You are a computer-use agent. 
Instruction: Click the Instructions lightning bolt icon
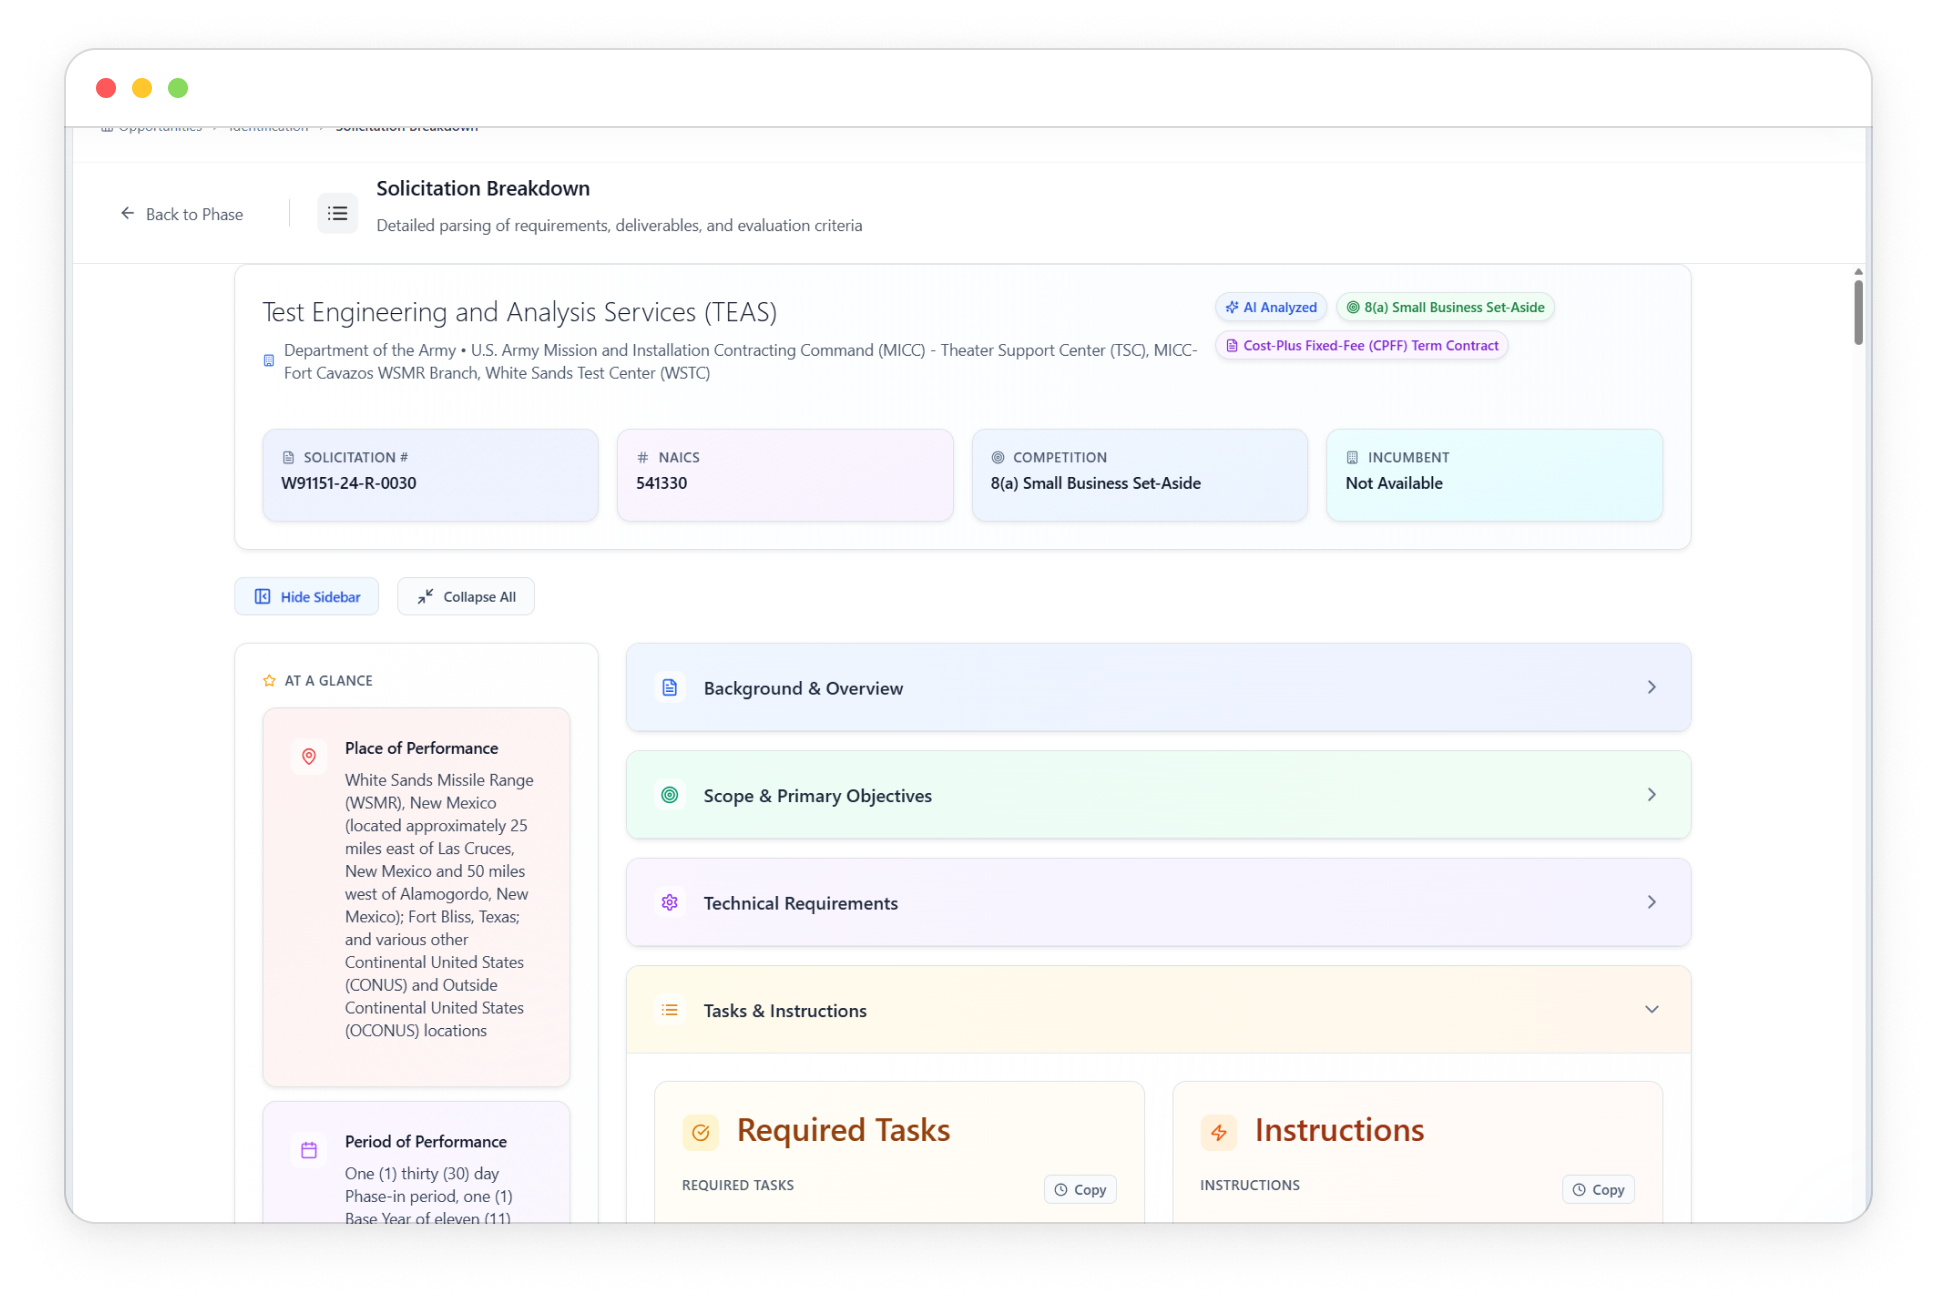pyautogui.click(x=1219, y=1132)
